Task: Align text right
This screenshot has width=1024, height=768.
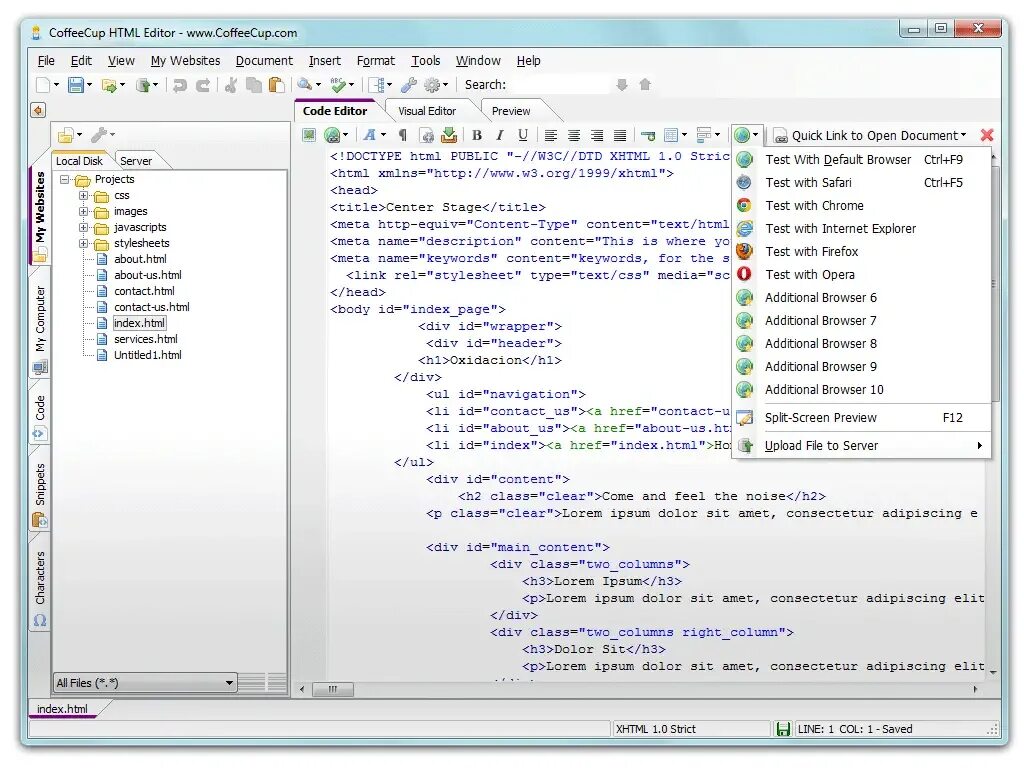Action: click(597, 135)
